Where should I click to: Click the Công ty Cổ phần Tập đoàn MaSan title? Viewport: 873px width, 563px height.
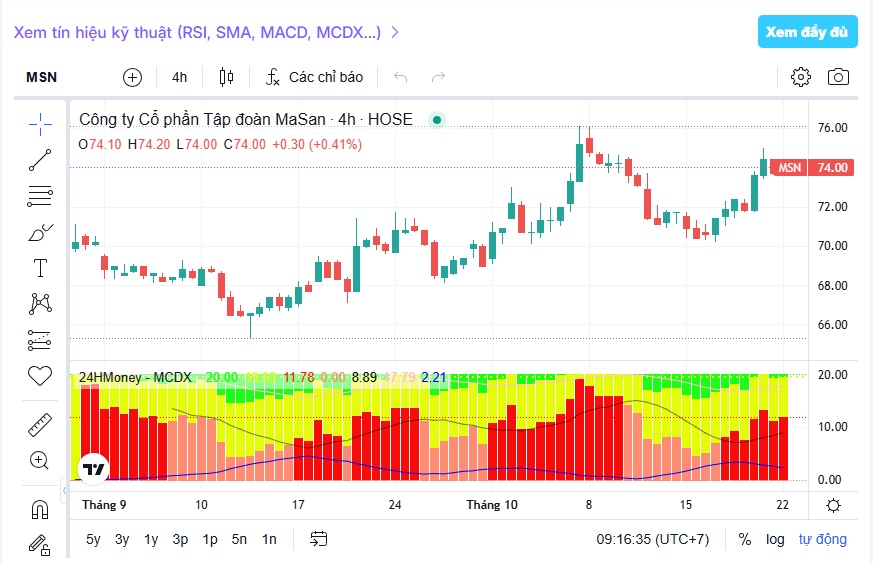[246, 119]
